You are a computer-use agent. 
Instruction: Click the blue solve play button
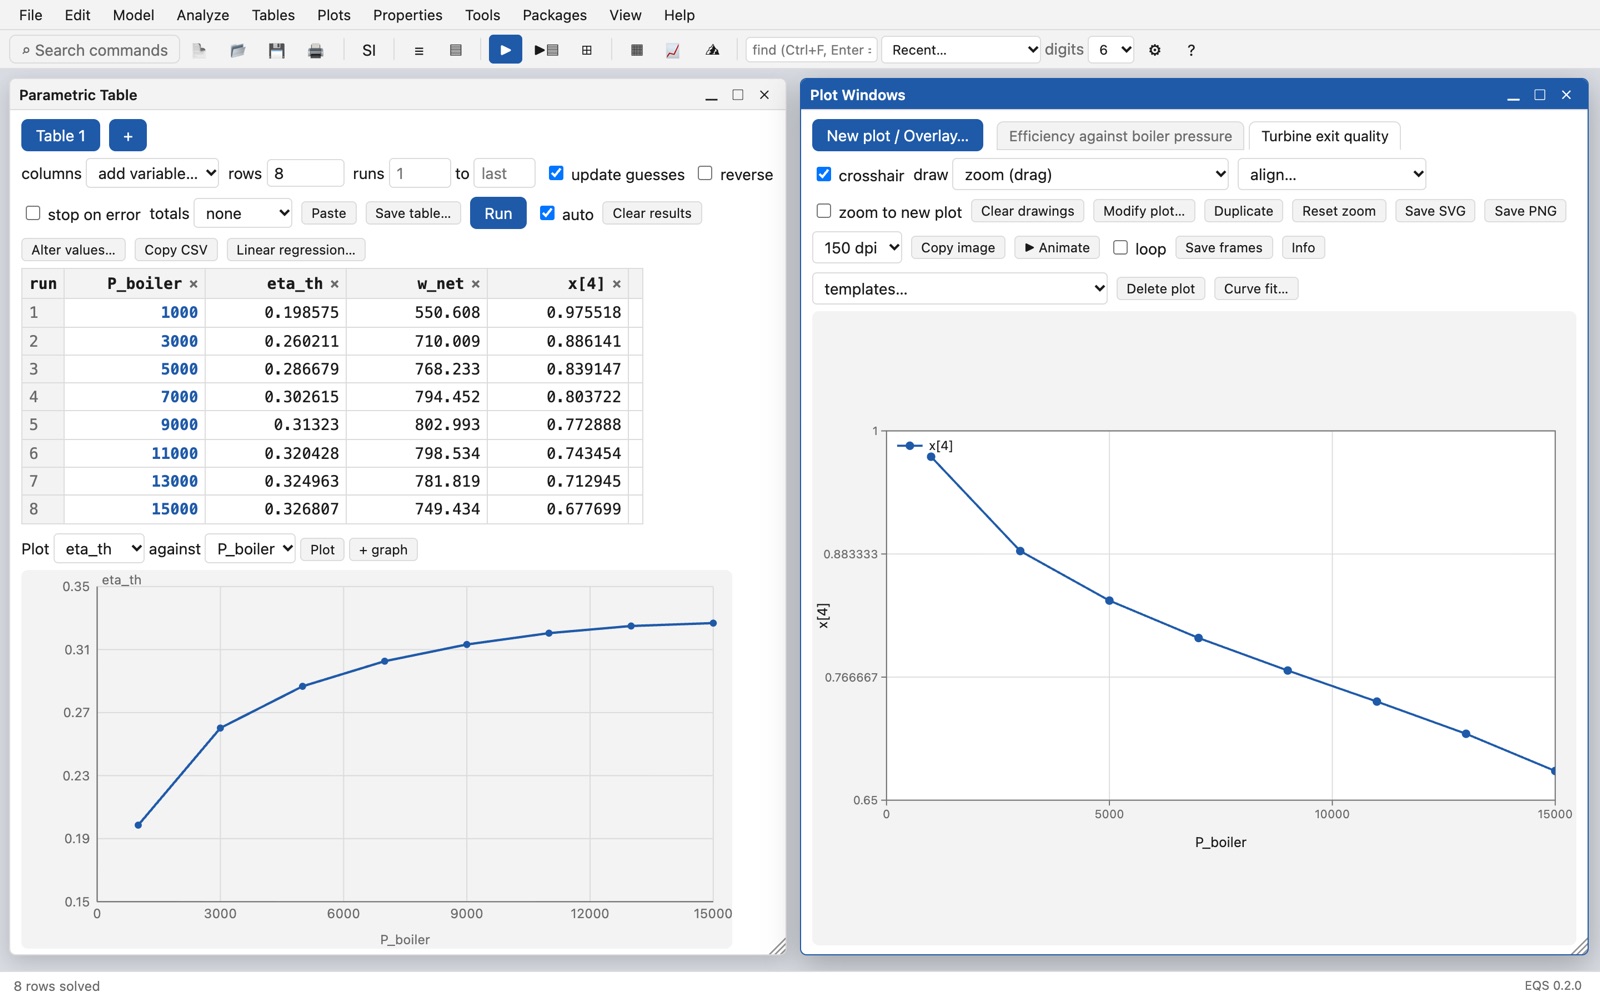point(505,50)
